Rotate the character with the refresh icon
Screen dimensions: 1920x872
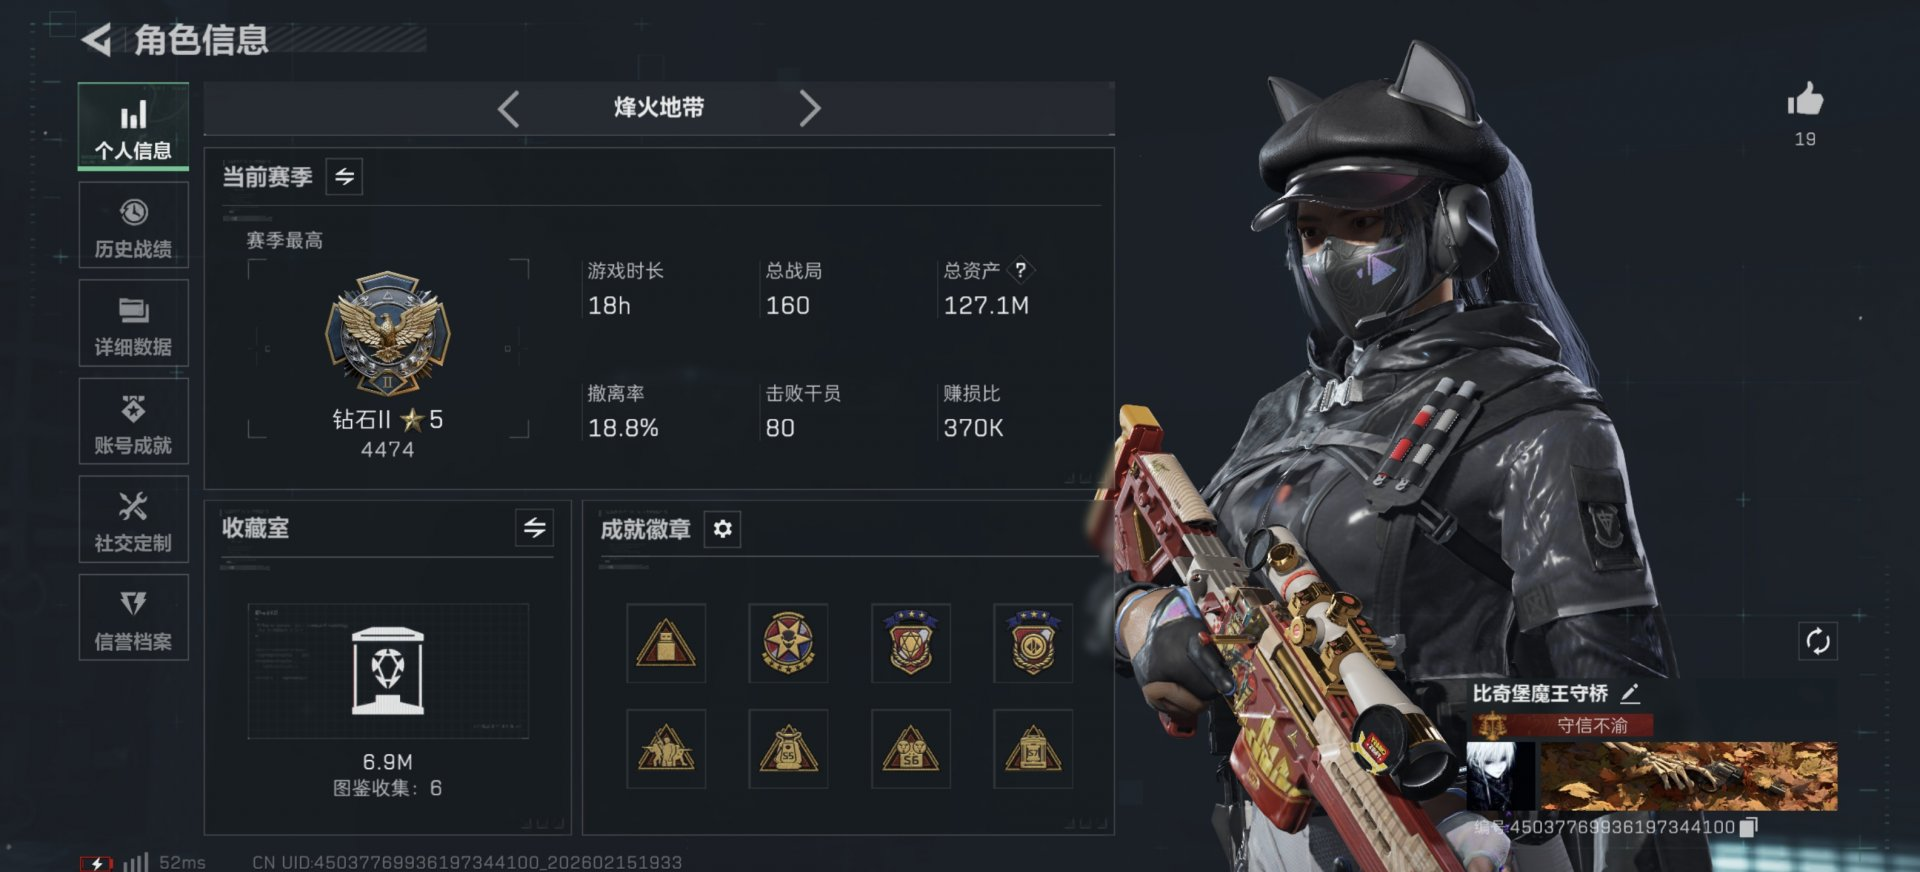point(1818,641)
